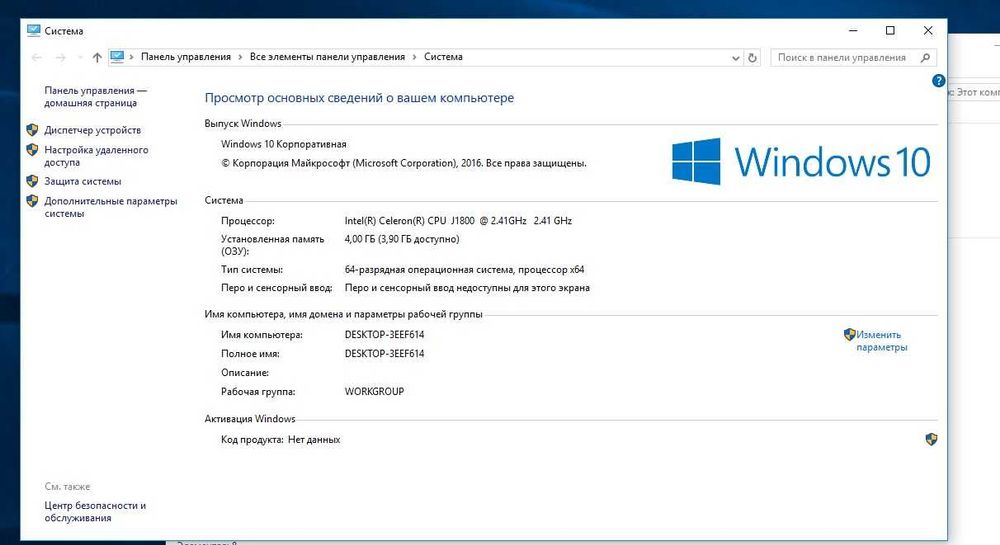
Task: Click the installed memory value 4,00 ГБ
Action: [402, 239]
